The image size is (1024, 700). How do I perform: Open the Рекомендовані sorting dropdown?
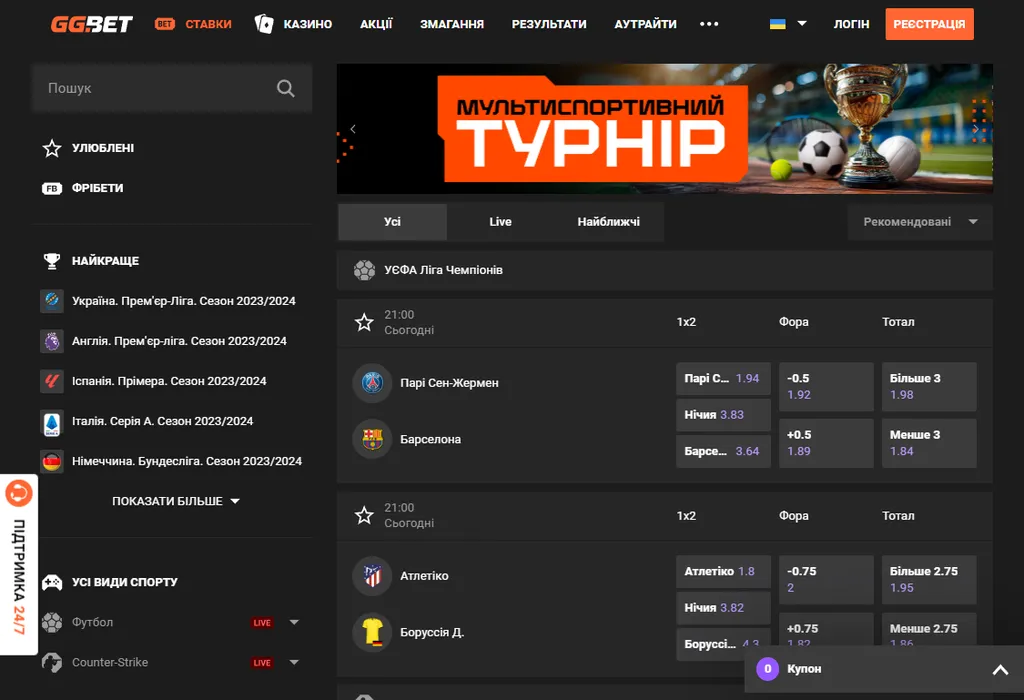919,222
